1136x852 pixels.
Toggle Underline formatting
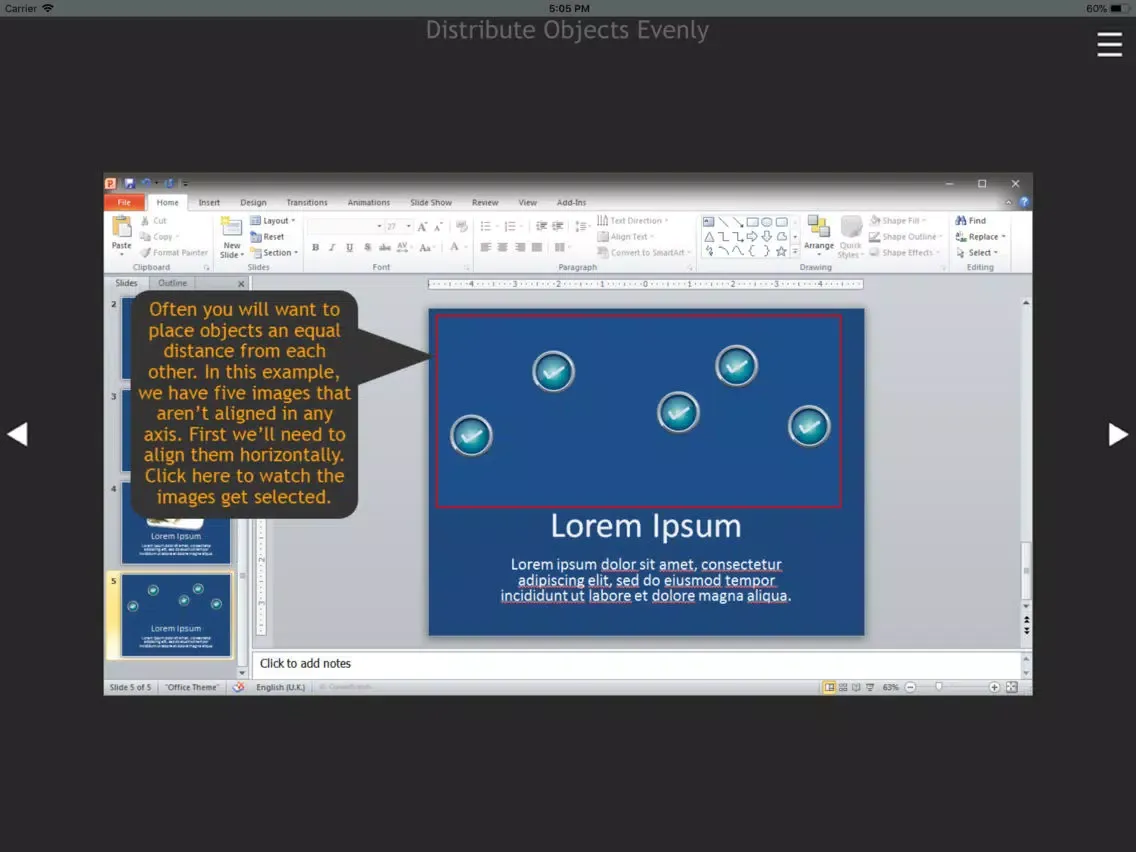[349, 248]
